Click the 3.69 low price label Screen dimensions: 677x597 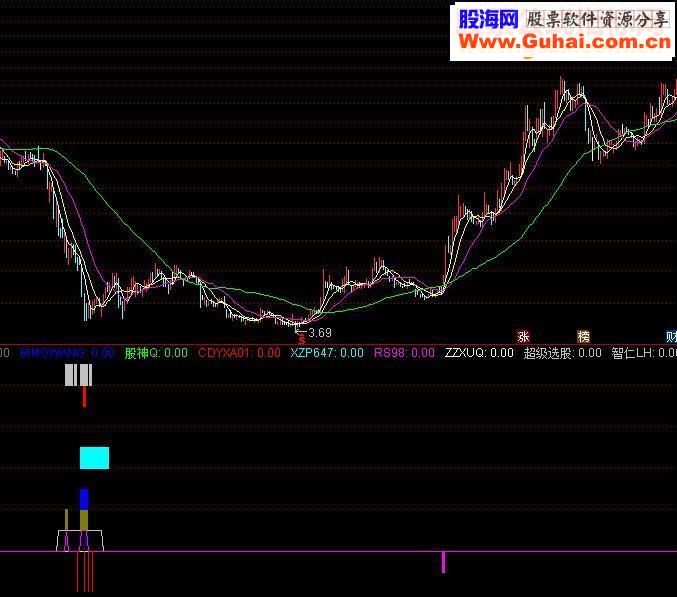tap(320, 333)
